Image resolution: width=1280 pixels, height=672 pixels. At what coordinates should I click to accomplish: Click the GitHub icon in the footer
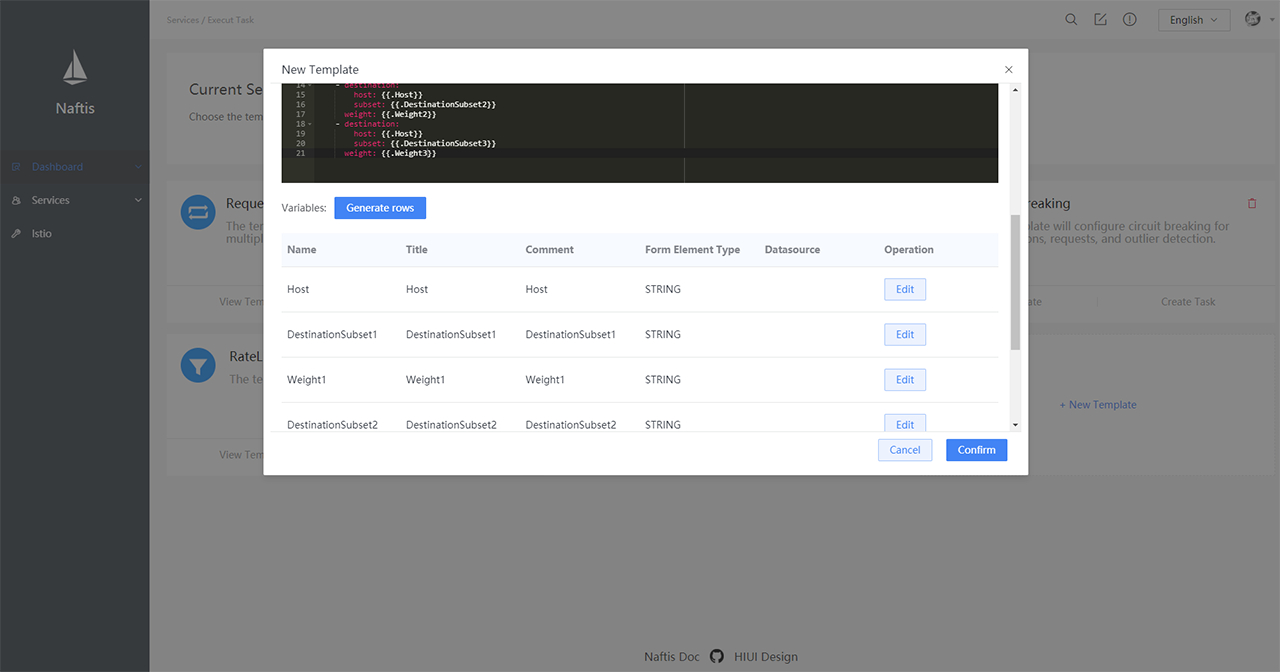716,657
